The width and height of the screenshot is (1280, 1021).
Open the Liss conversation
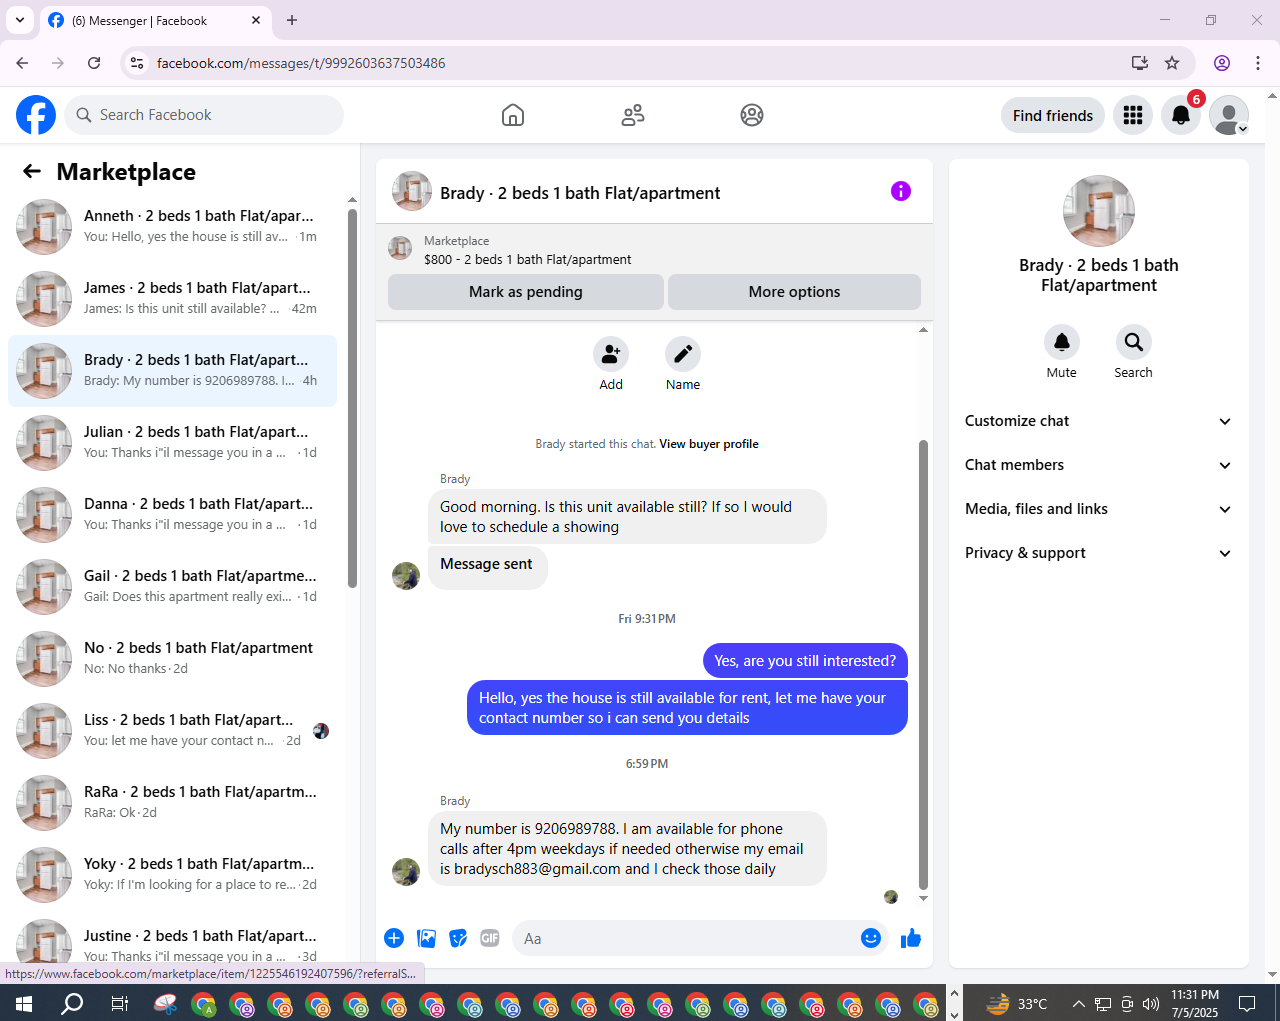click(172, 731)
